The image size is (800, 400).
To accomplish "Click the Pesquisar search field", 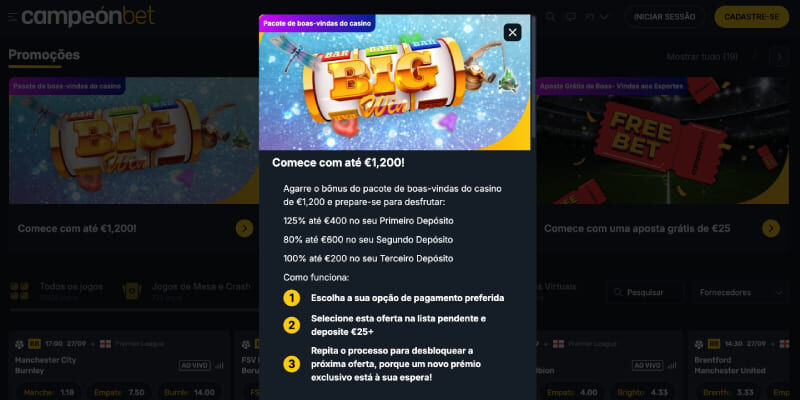I will pos(645,292).
